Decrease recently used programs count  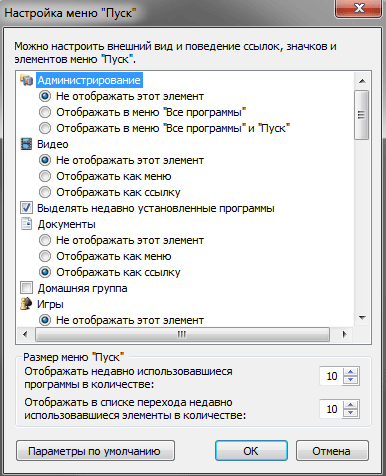tap(350, 380)
